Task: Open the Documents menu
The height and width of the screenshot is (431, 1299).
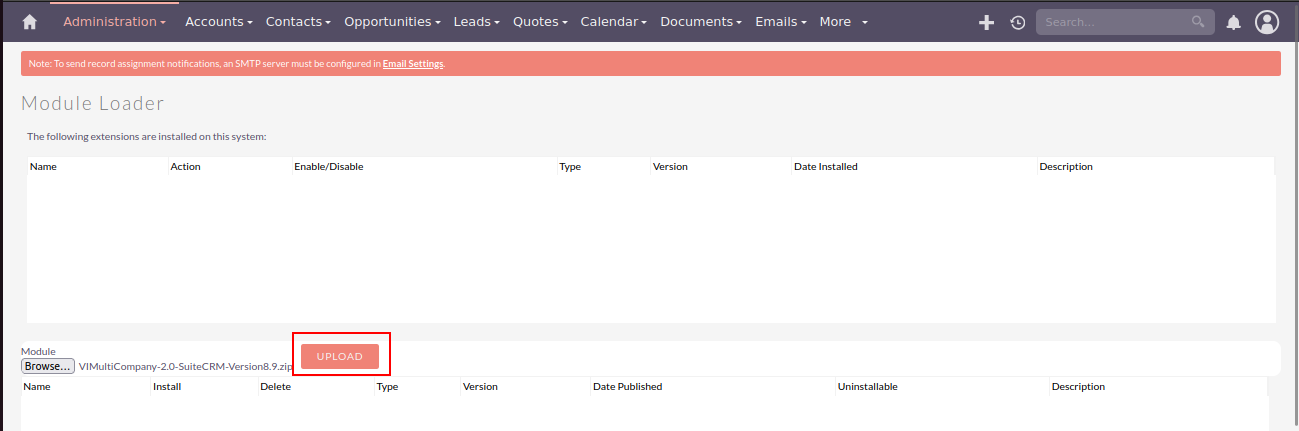Action: (x=701, y=22)
